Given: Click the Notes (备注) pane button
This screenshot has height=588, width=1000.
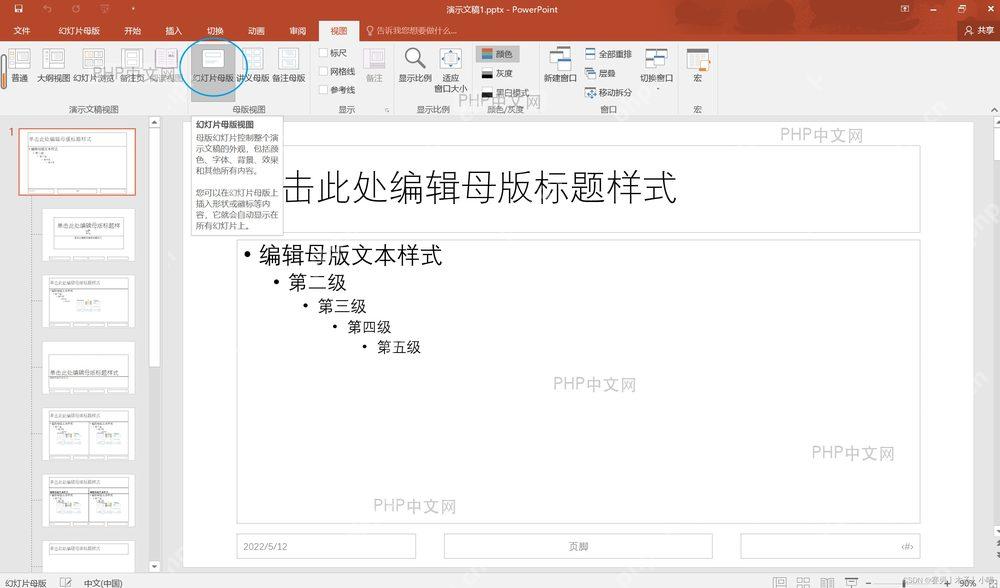Looking at the screenshot, I should point(374,66).
